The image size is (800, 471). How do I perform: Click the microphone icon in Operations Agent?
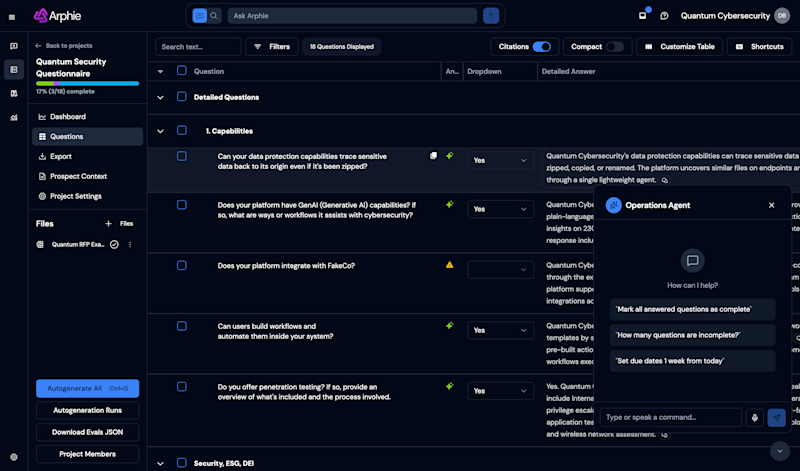tap(755, 417)
